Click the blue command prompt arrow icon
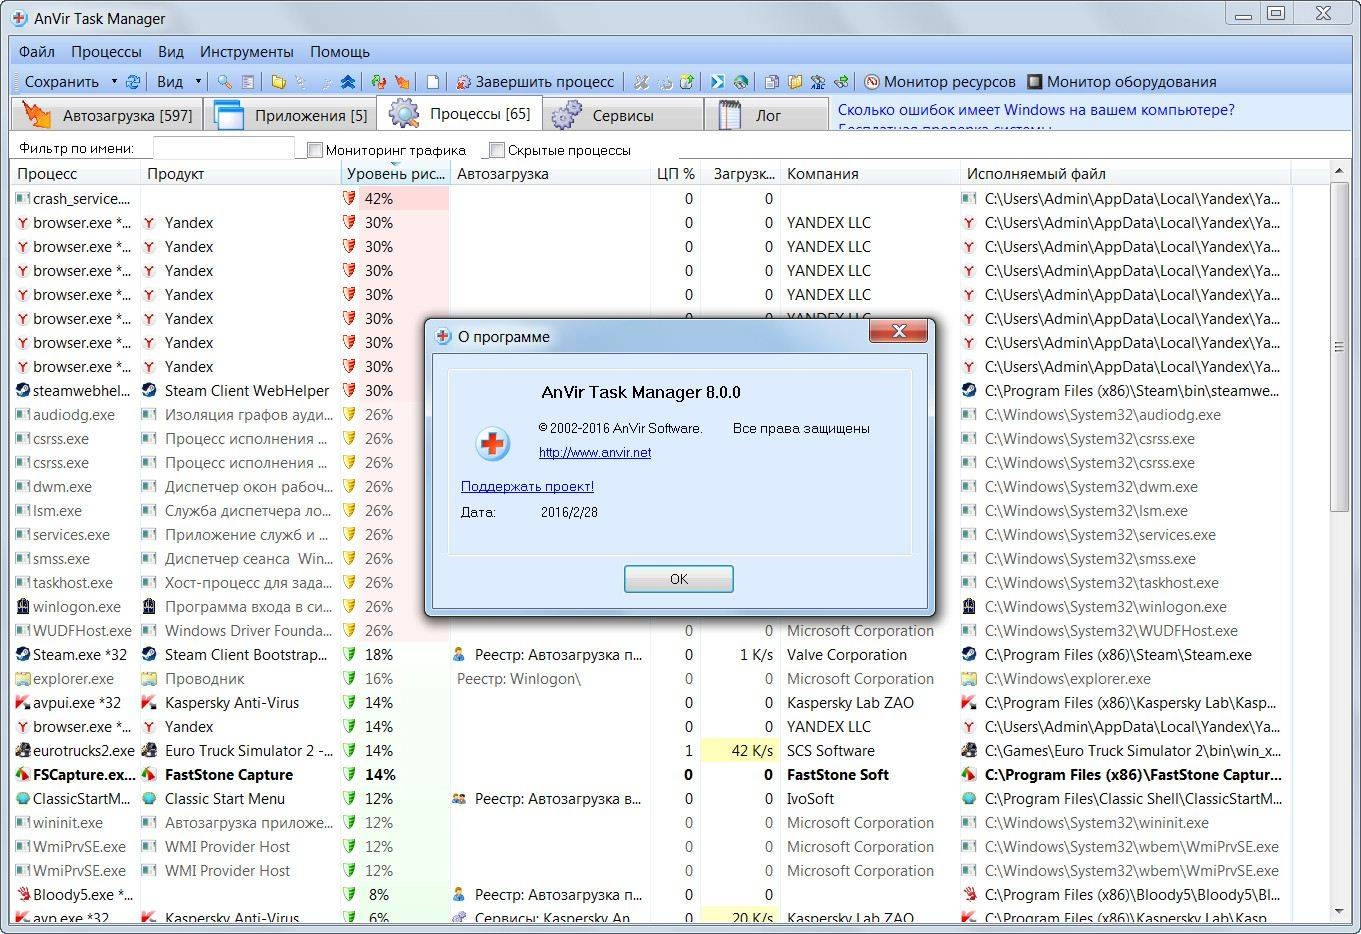 tap(718, 82)
